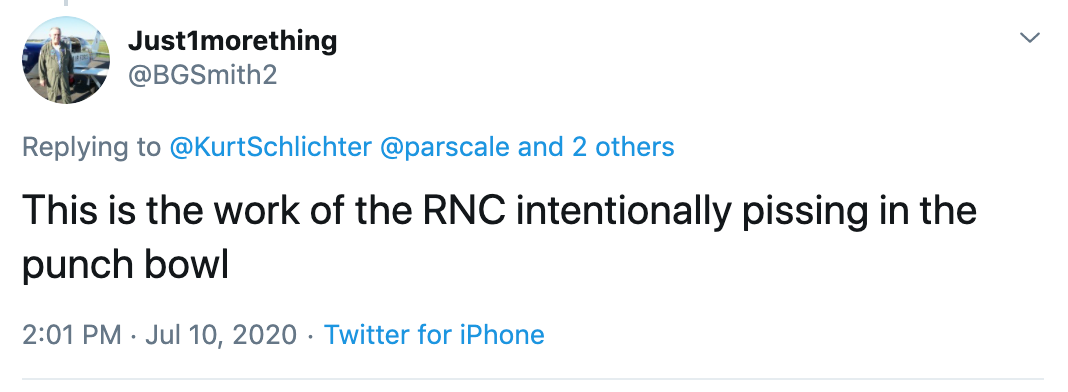Viewport: 1068px width, 392px height.
Task: Open the tweet options chevron menu
Action: pos(1030,38)
